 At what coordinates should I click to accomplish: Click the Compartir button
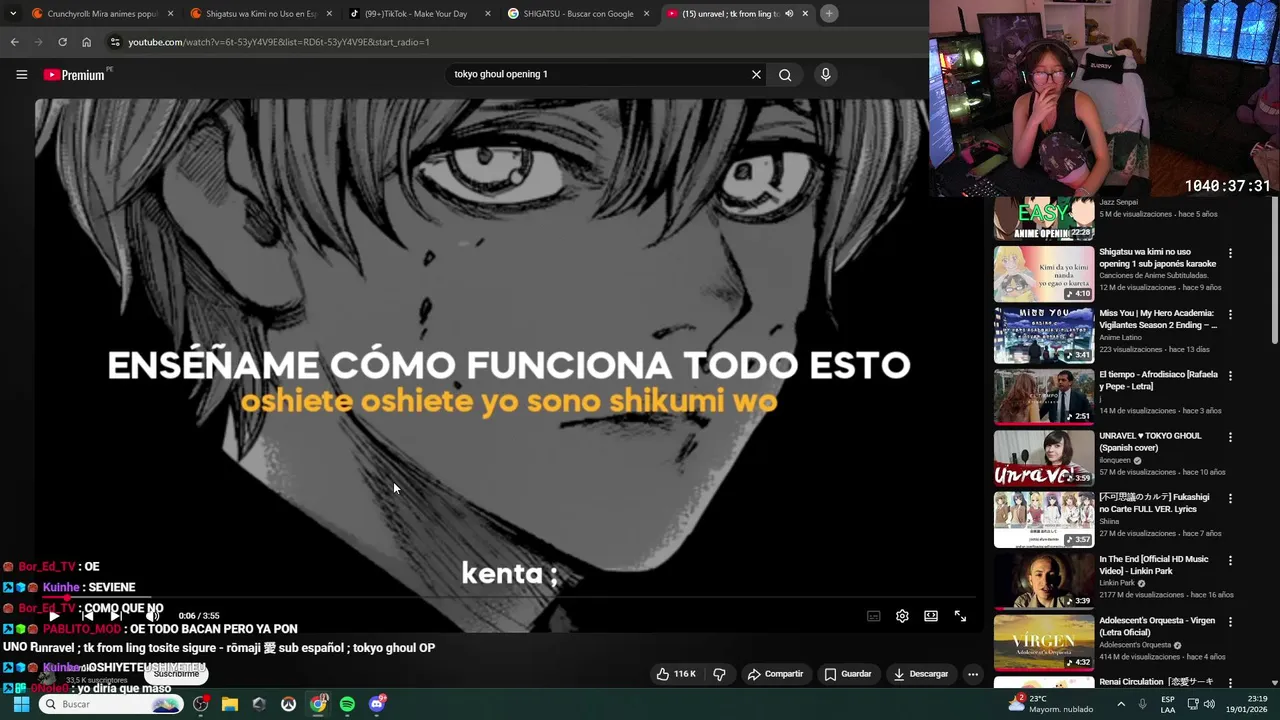click(x=775, y=674)
